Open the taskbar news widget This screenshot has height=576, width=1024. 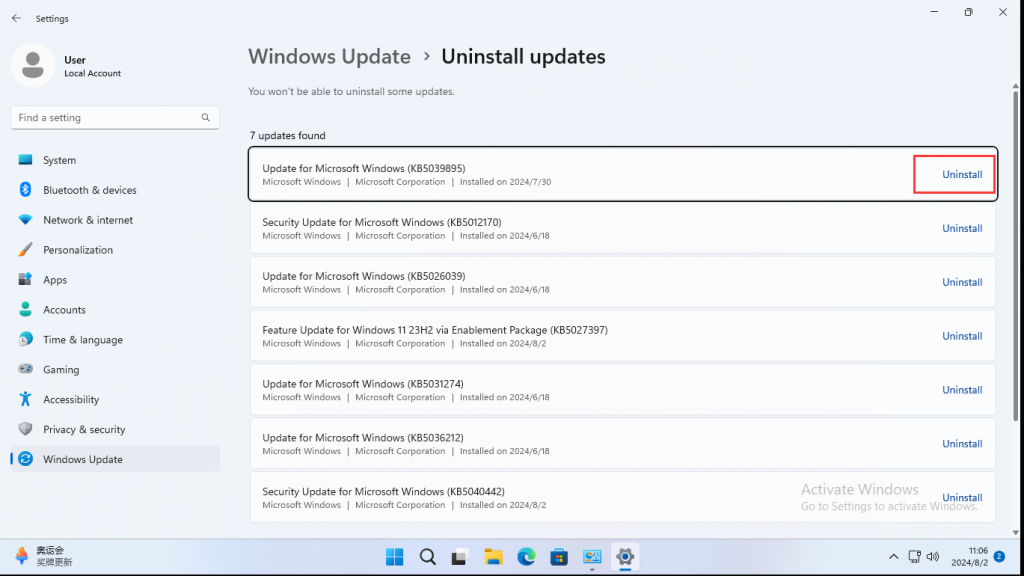tap(44, 556)
